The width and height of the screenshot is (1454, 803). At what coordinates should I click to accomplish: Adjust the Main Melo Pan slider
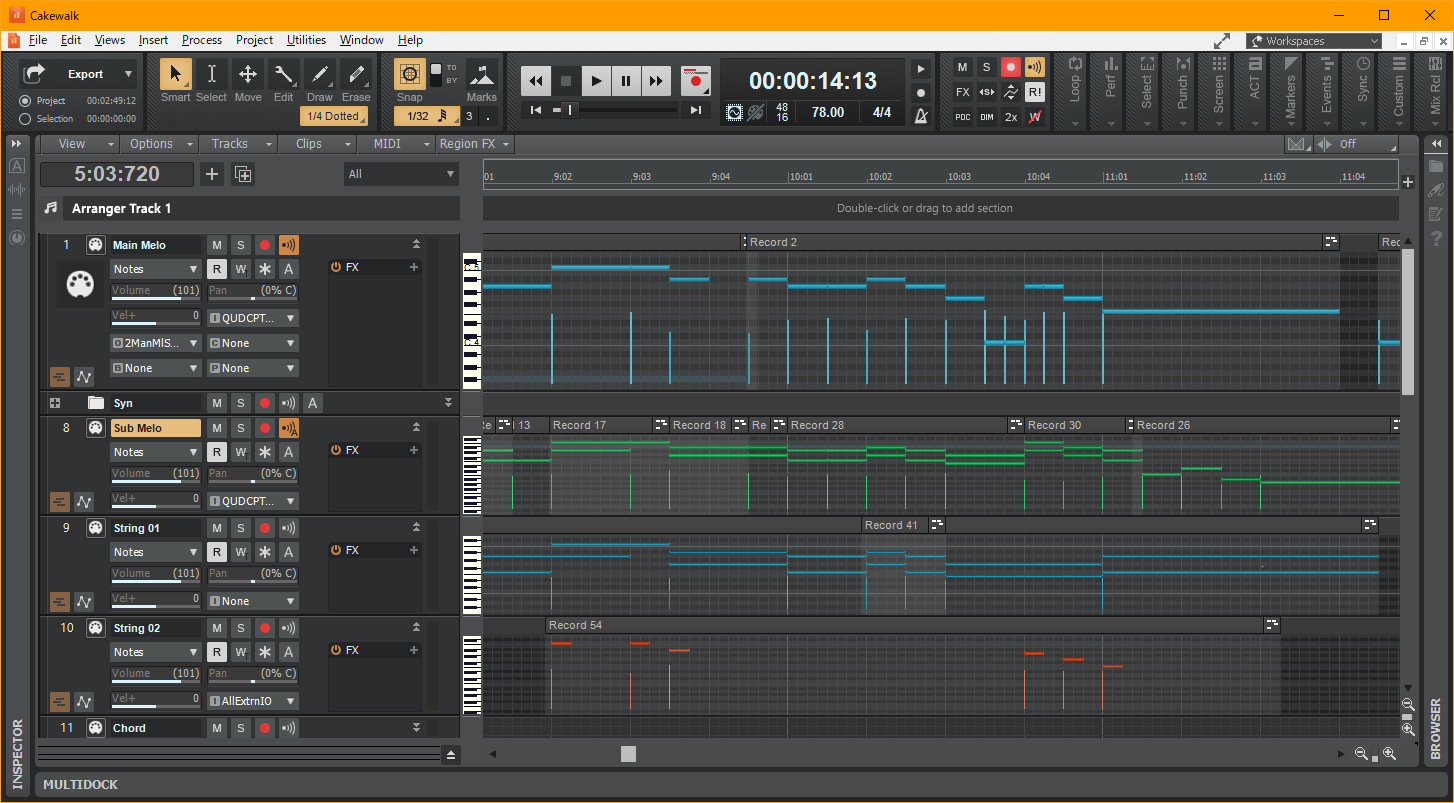253,292
